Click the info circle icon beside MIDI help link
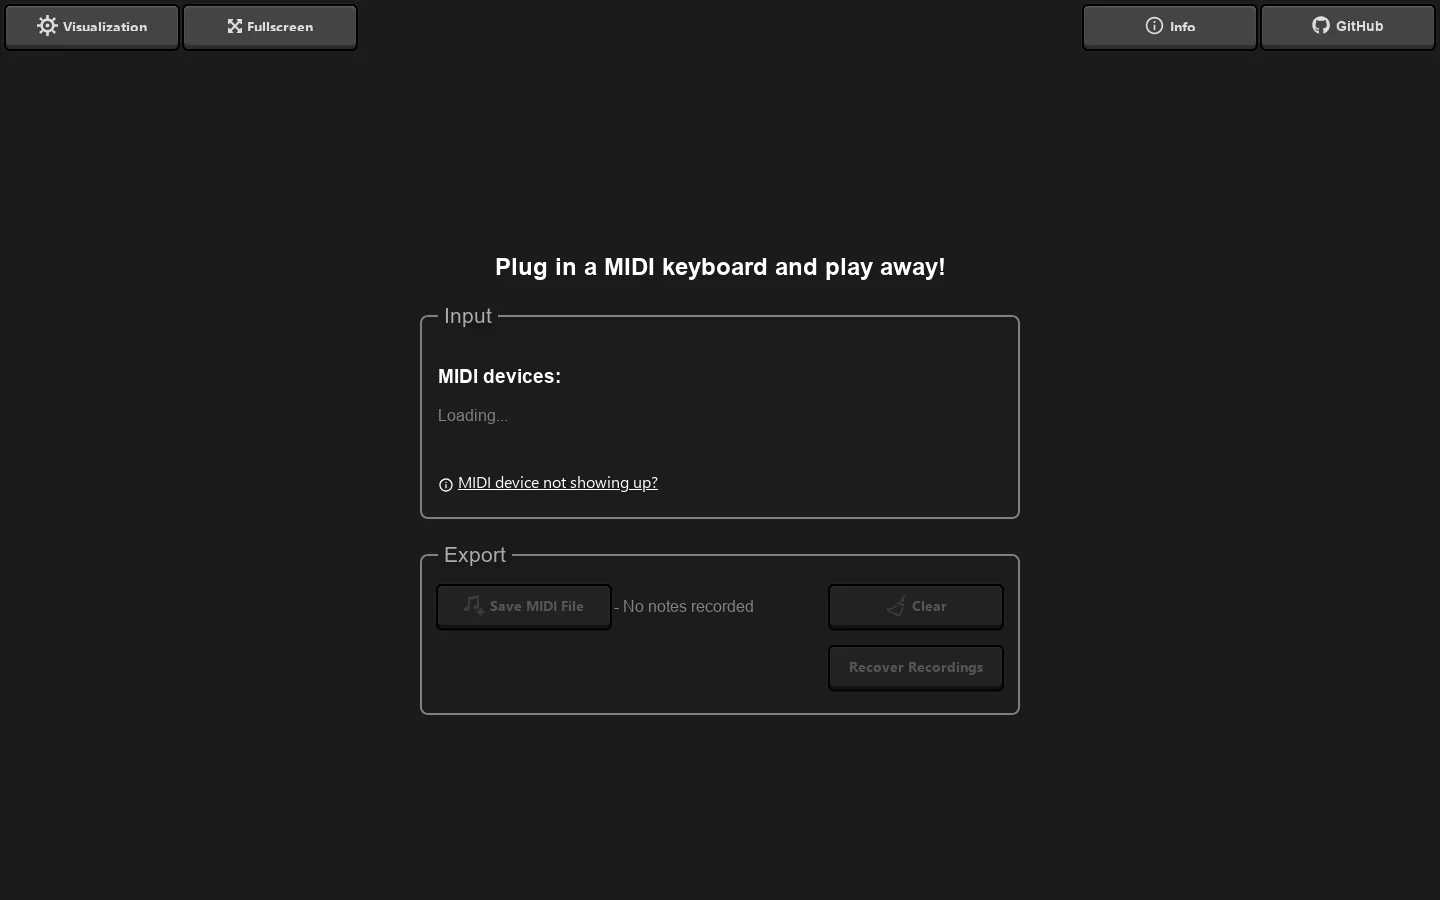 (x=446, y=485)
